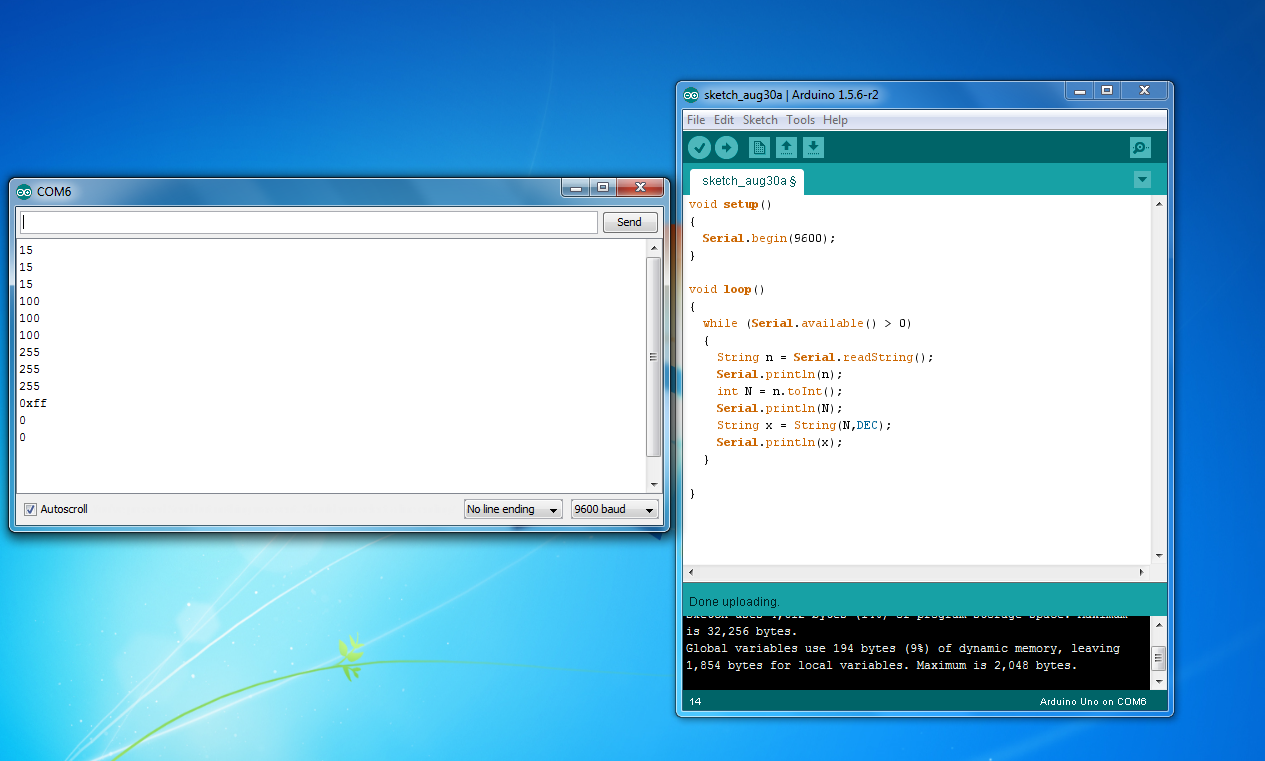This screenshot has width=1265, height=761.
Task: Open the 9600 baud dropdown
Action: [x=615, y=509]
